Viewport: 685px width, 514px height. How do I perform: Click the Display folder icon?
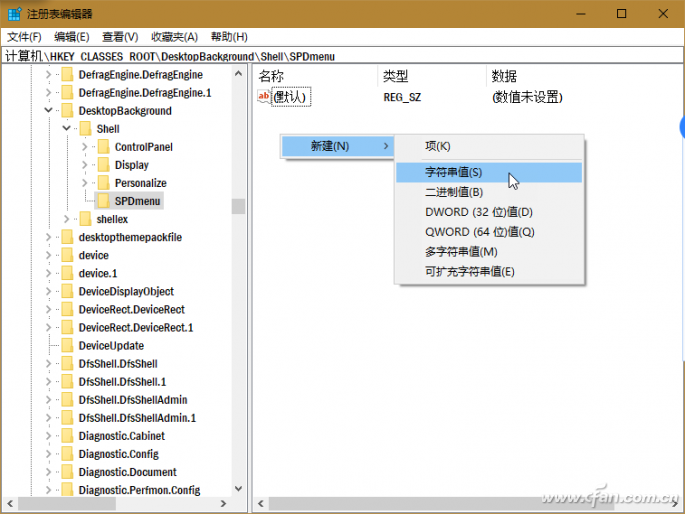pyautogui.click(x=104, y=165)
